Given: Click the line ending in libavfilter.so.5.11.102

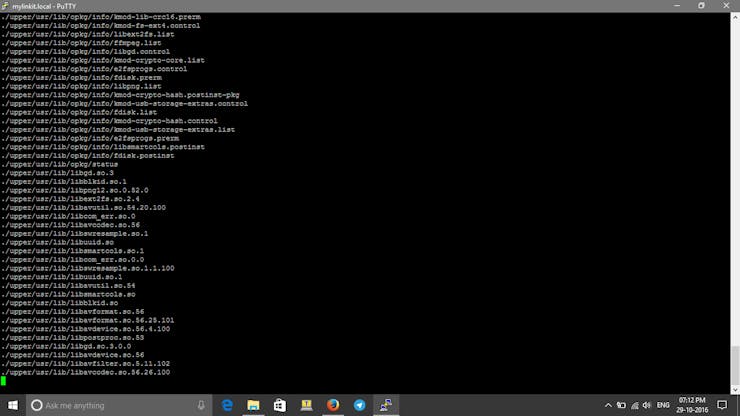Looking at the screenshot, I should tap(85, 364).
